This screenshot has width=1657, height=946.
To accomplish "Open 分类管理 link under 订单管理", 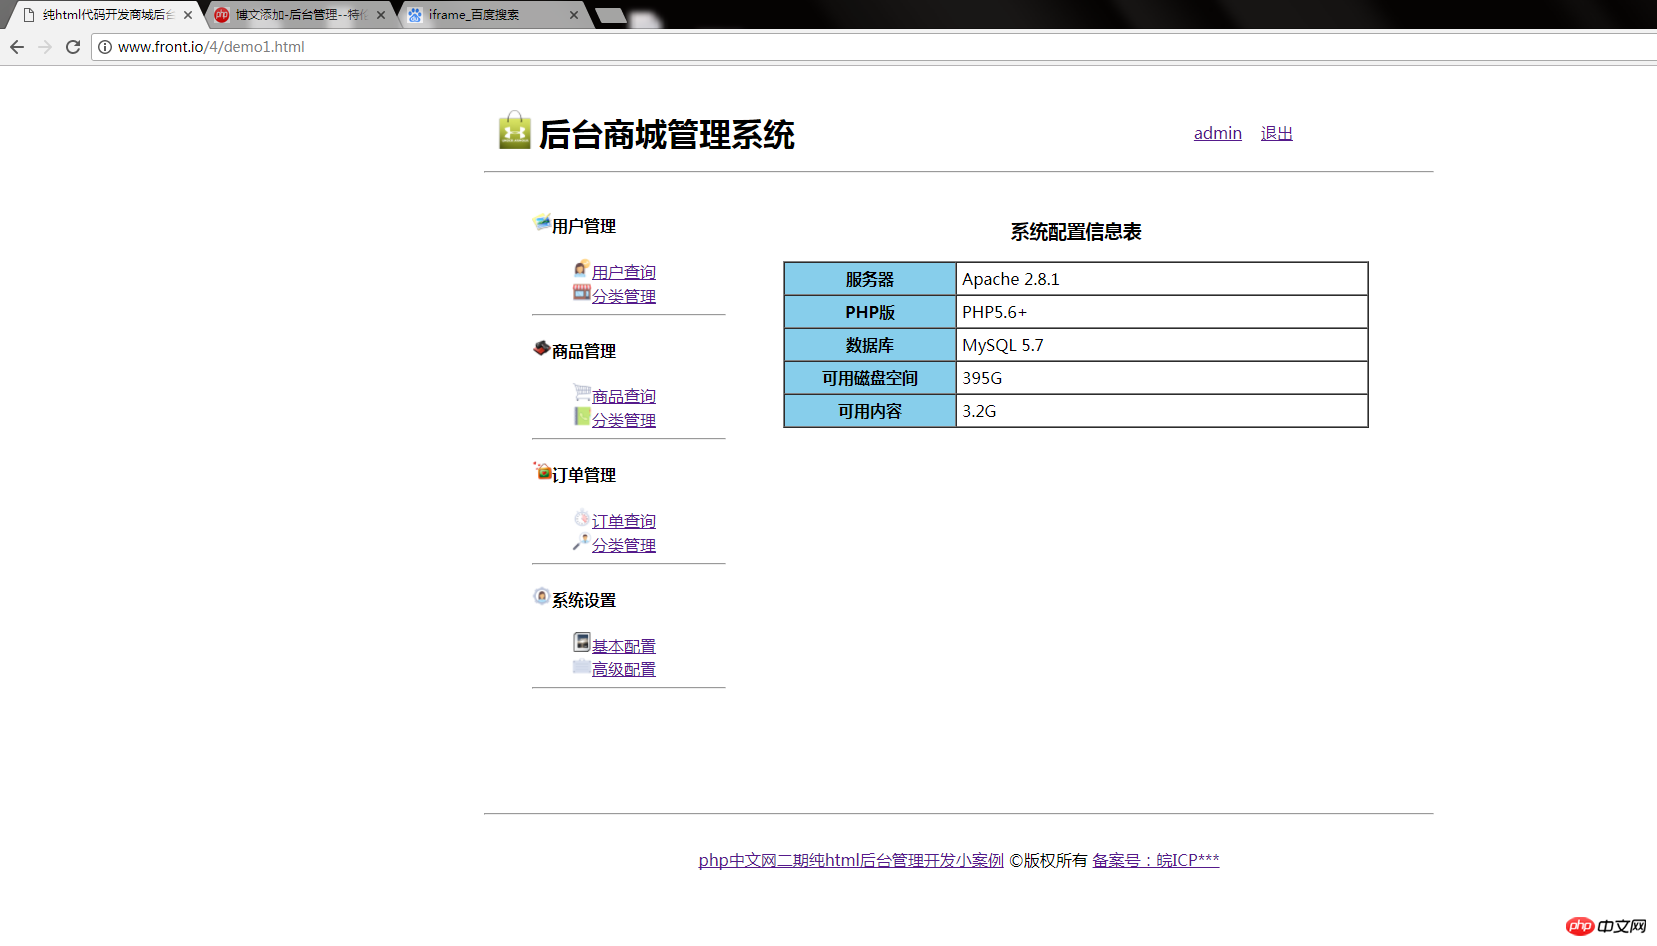I will (624, 545).
